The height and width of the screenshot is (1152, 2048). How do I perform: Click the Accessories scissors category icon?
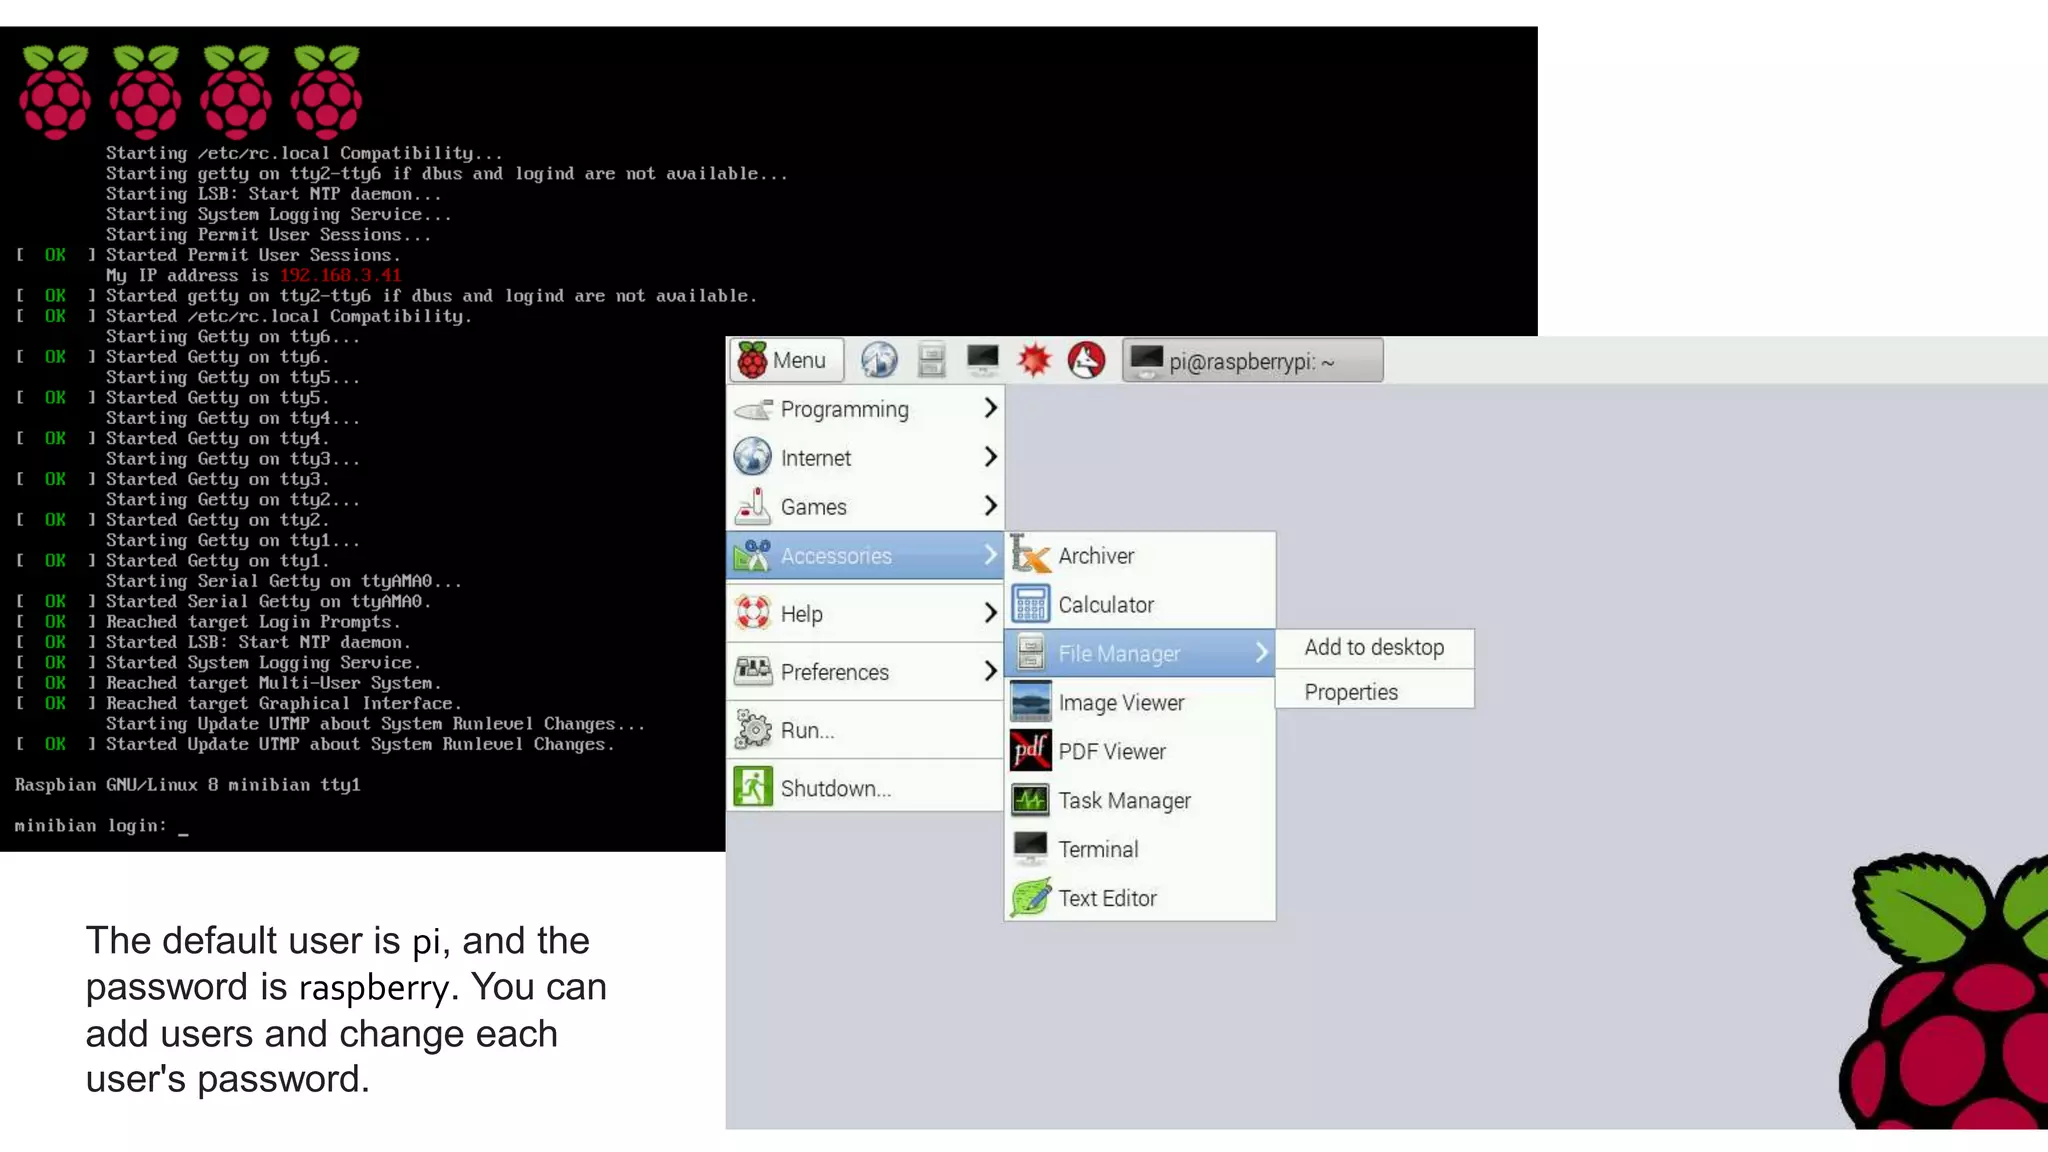[x=752, y=555]
